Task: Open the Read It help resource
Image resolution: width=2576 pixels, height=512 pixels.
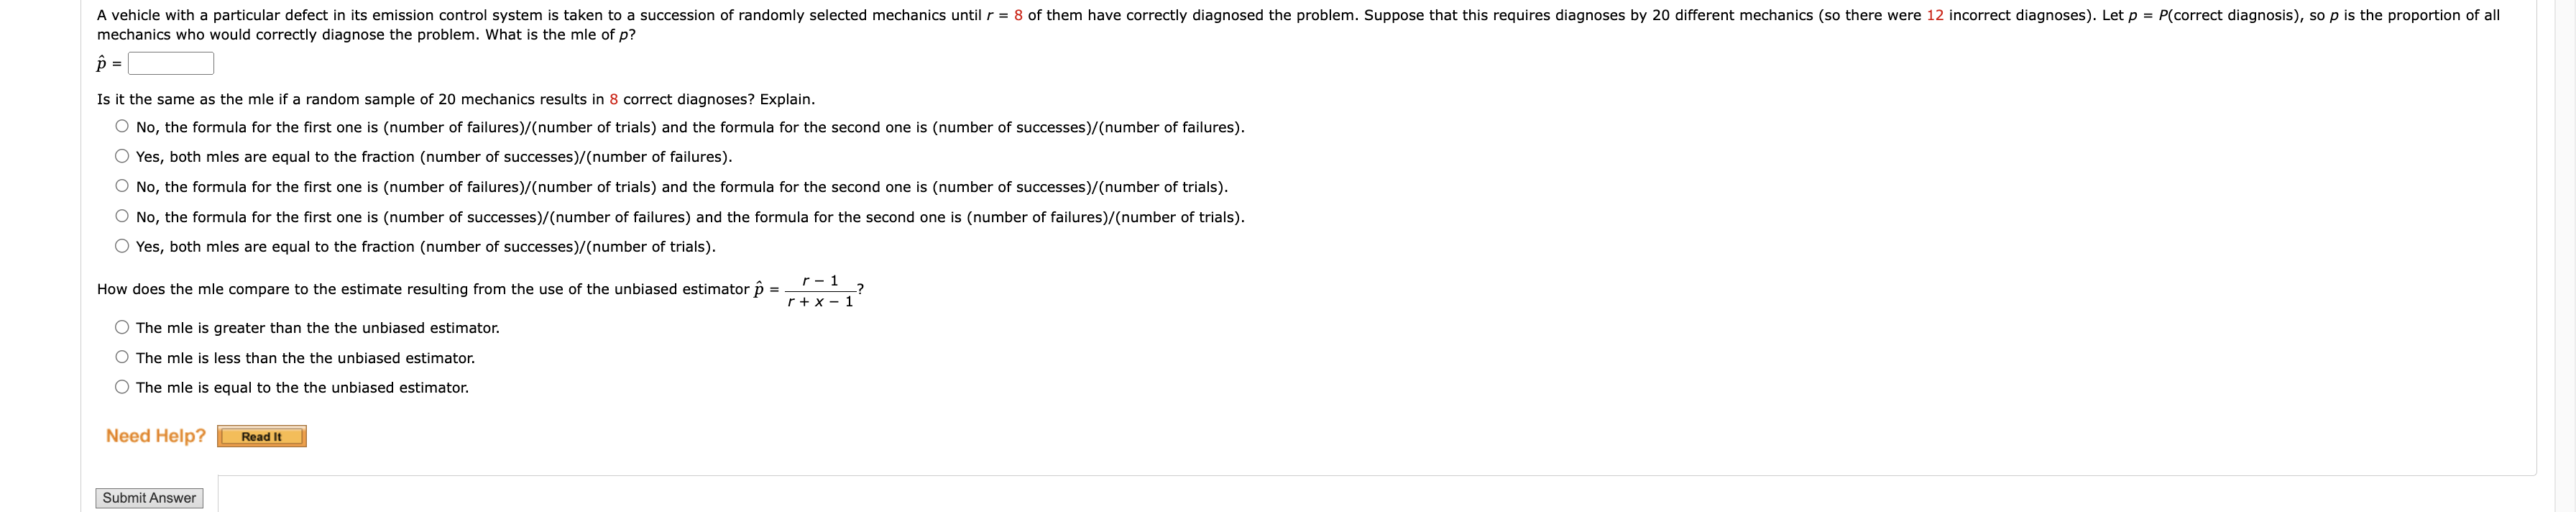Action: [x=261, y=436]
